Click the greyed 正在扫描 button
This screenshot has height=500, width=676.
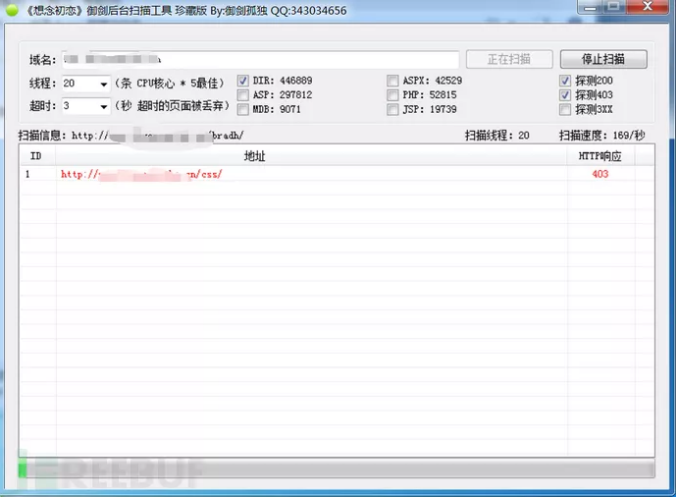[509, 59]
